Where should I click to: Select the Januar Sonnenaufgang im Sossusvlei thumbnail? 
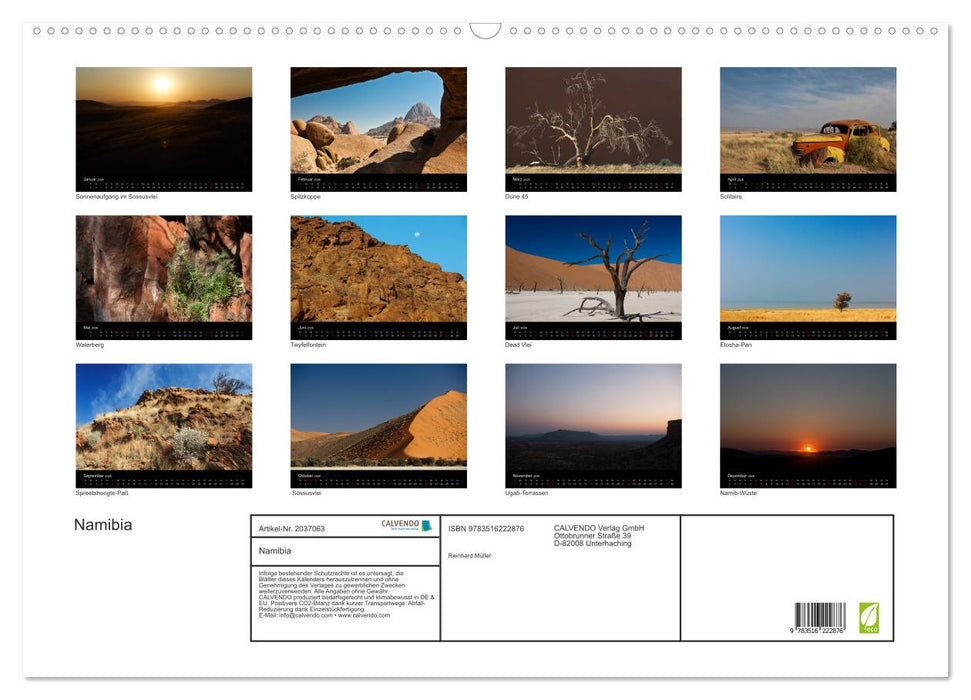point(163,128)
